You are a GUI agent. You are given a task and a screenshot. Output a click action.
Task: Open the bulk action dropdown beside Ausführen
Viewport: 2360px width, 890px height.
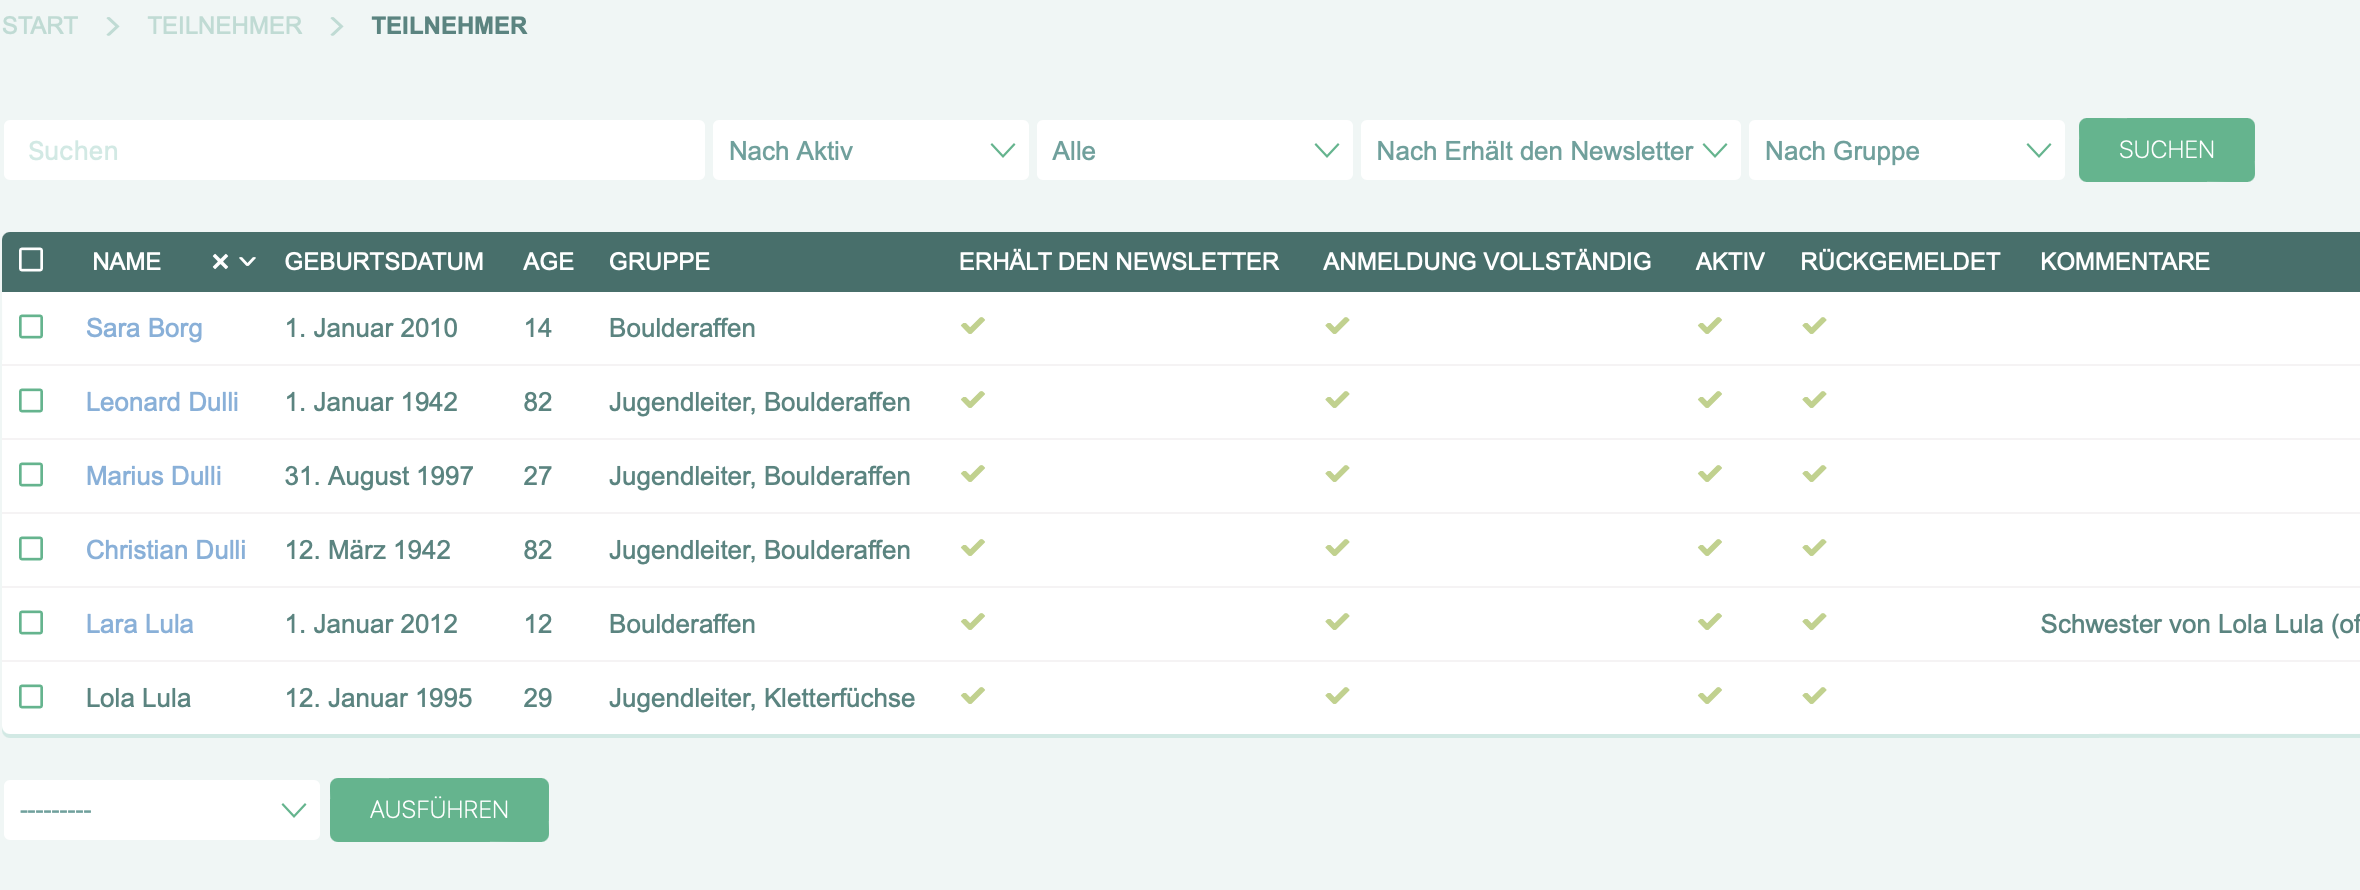162,810
